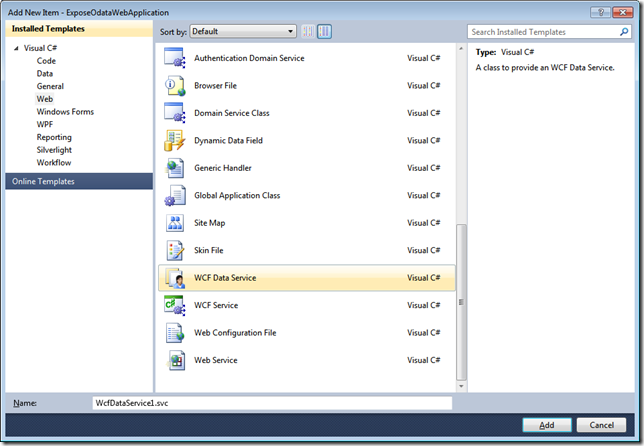Pick the Global Application Class icon
This screenshot has width=644, height=446.
[x=175, y=195]
